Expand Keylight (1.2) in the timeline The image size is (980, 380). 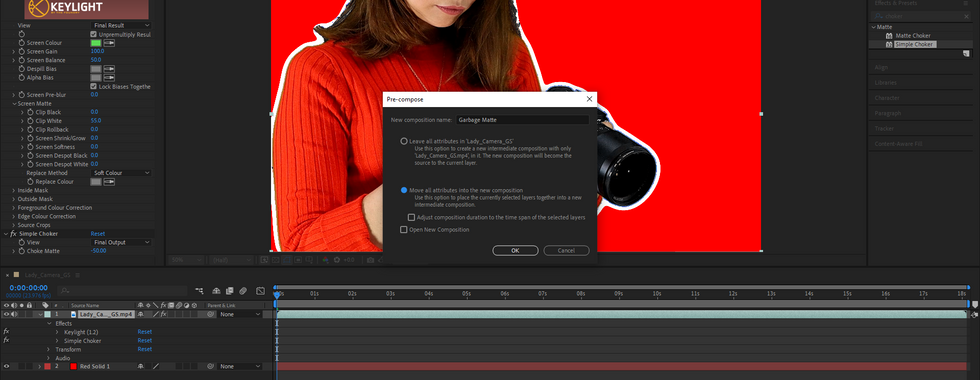click(57, 332)
